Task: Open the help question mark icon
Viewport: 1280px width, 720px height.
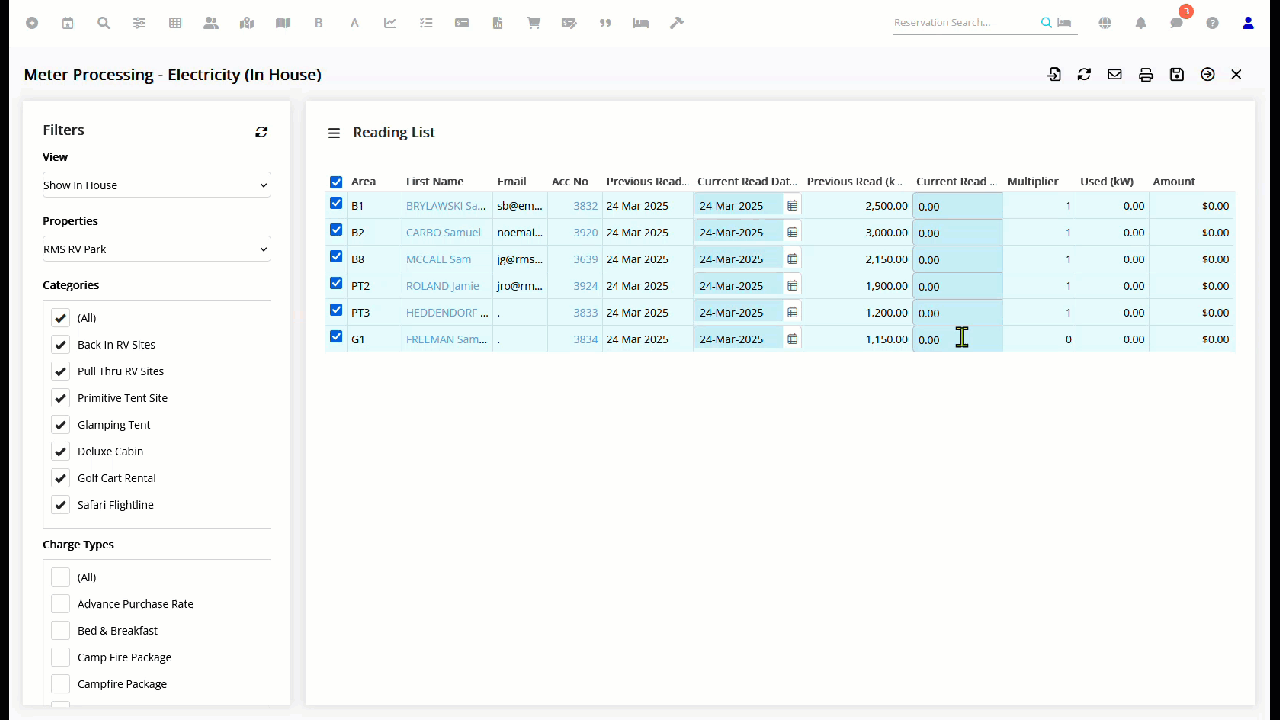Action: (x=1212, y=23)
